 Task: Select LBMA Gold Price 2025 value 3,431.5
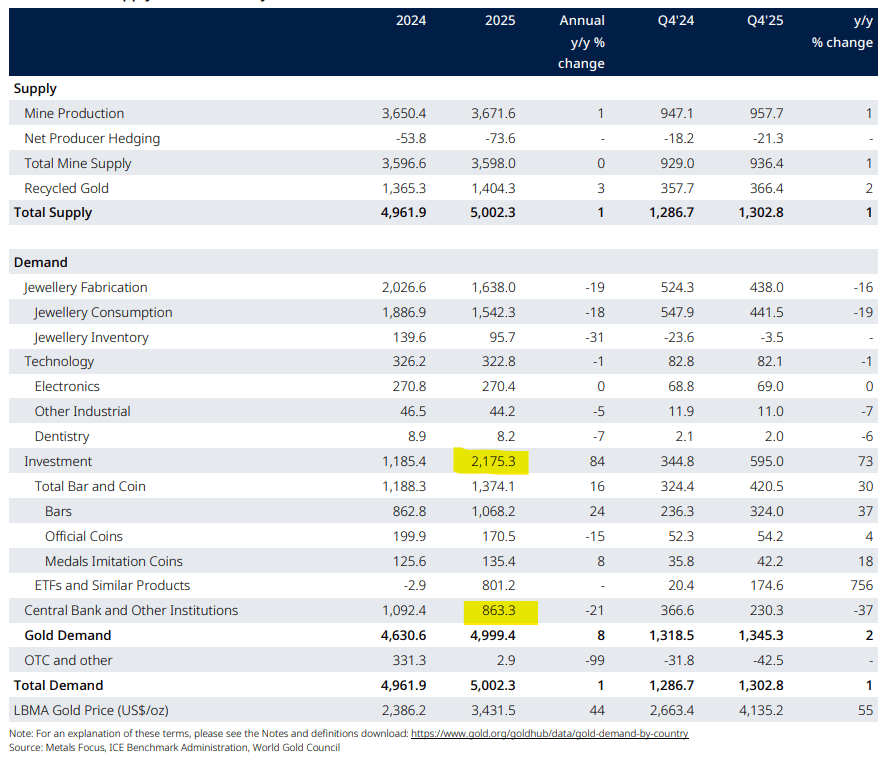493,710
